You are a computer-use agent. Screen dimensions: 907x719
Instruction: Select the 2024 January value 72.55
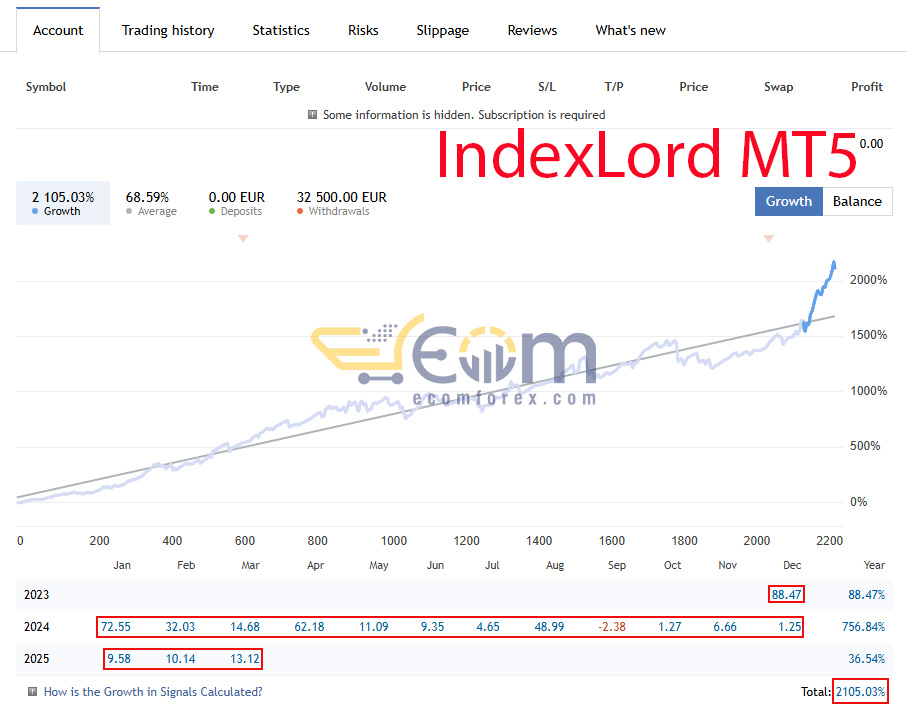[x=116, y=626]
